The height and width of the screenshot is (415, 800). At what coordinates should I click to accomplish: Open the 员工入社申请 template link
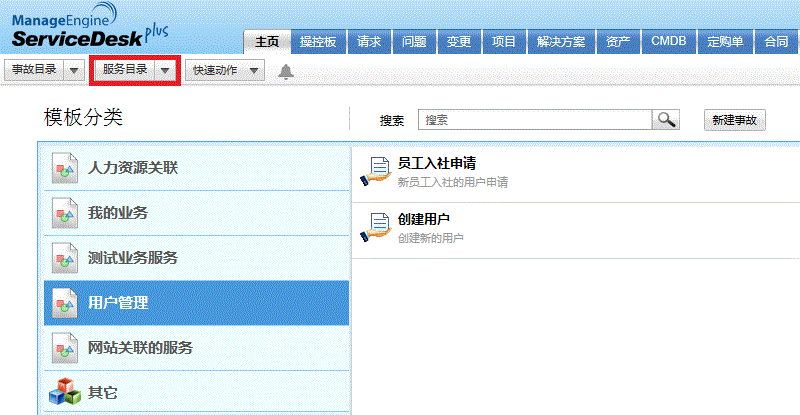(437, 163)
